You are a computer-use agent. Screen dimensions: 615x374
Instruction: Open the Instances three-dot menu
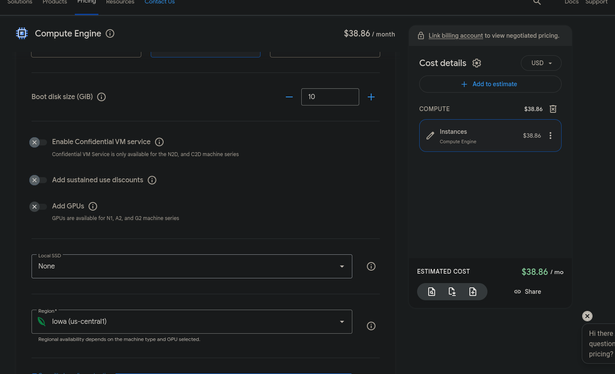(x=550, y=136)
